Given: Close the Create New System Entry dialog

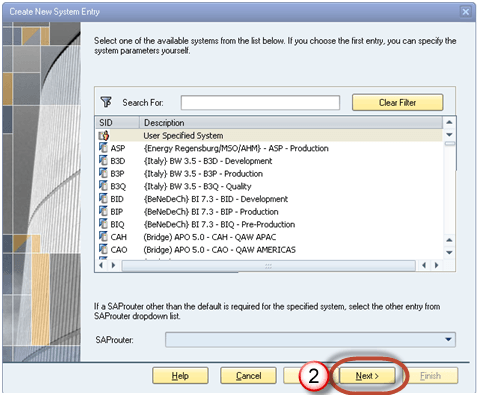Looking at the screenshot, I should pos(466,12).
